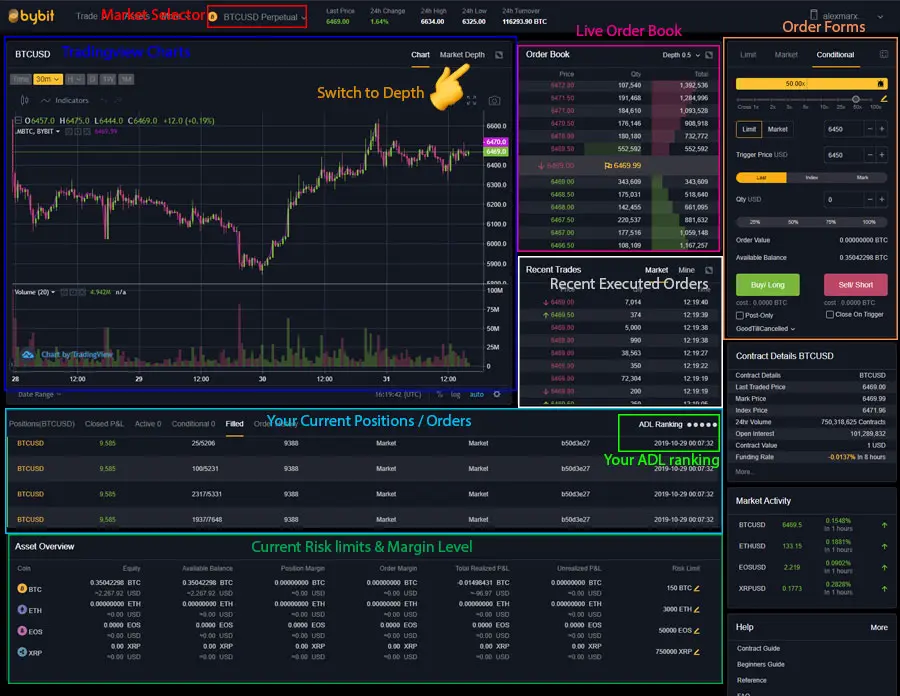
Task: Set trigger reference to Mark price
Action: pos(862,178)
